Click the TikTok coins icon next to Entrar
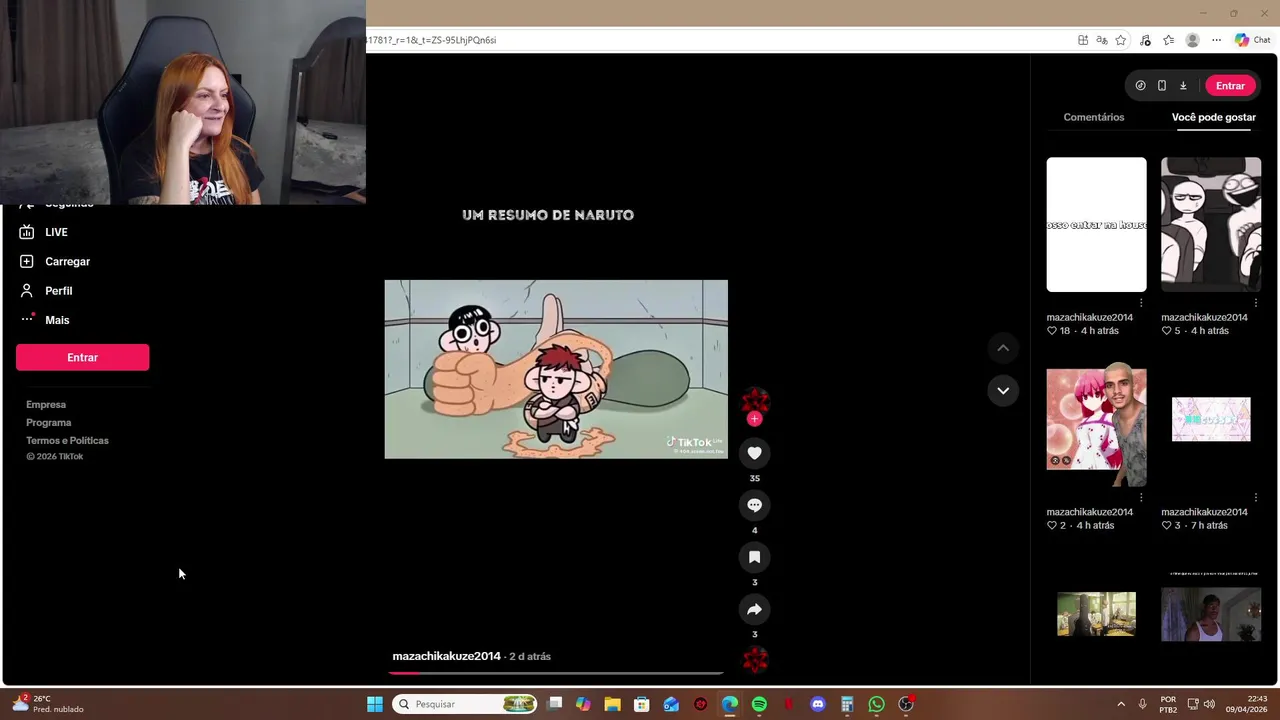Image resolution: width=1280 pixels, height=720 pixels. (x=1140, y=86)
